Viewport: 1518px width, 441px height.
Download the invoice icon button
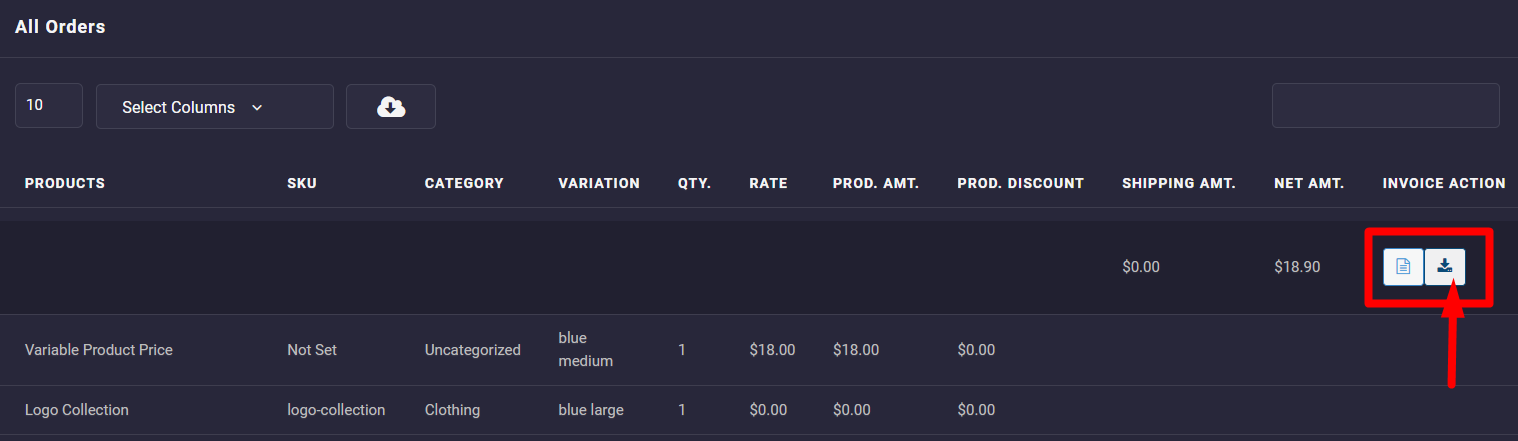click(1445, 267)
